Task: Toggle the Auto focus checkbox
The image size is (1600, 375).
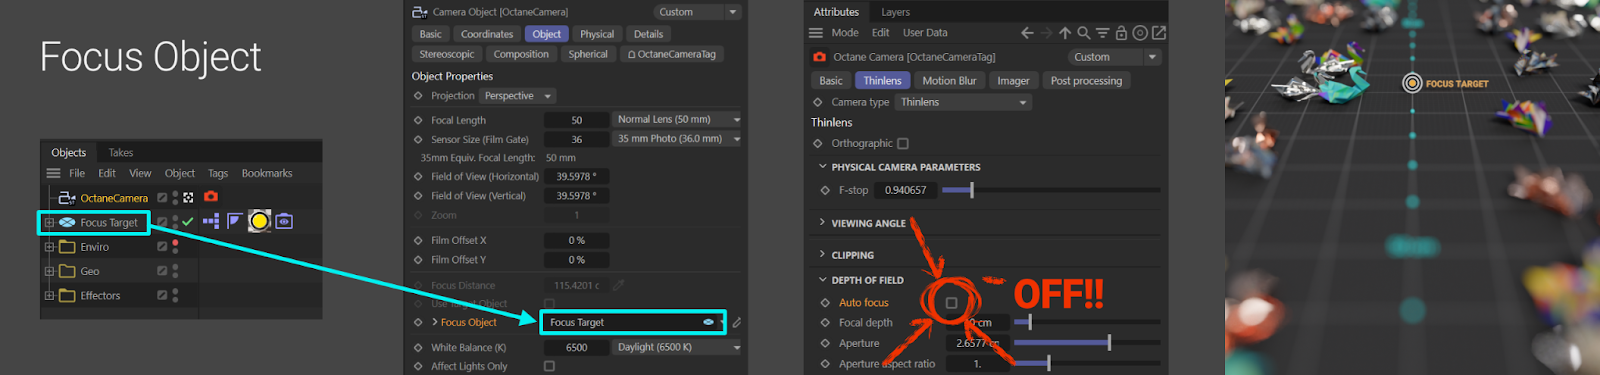Action: click(951, 303)
